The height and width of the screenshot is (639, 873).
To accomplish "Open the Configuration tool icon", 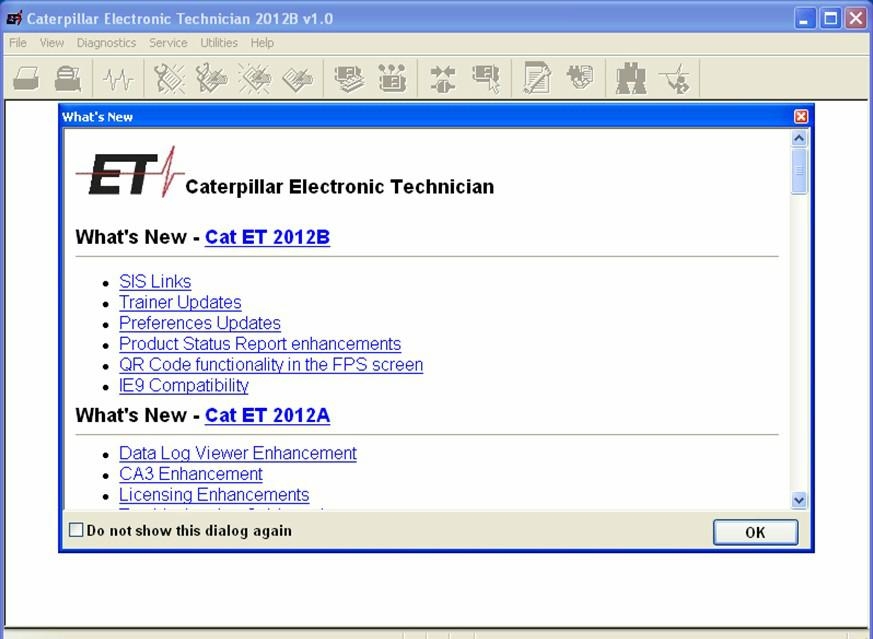I will click(x=392, y=78).
